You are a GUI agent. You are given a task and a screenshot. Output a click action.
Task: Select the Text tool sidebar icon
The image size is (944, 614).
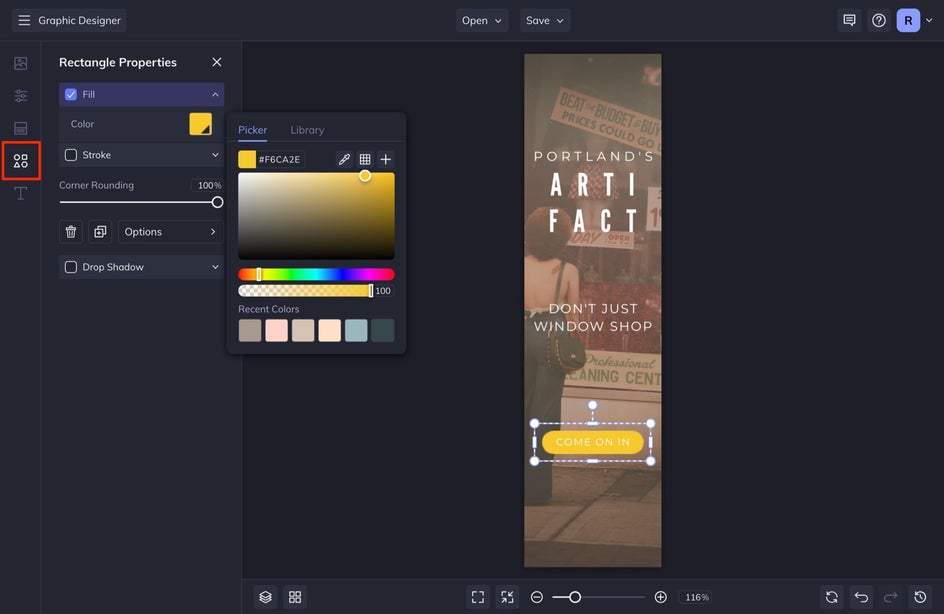pos(20,193)
